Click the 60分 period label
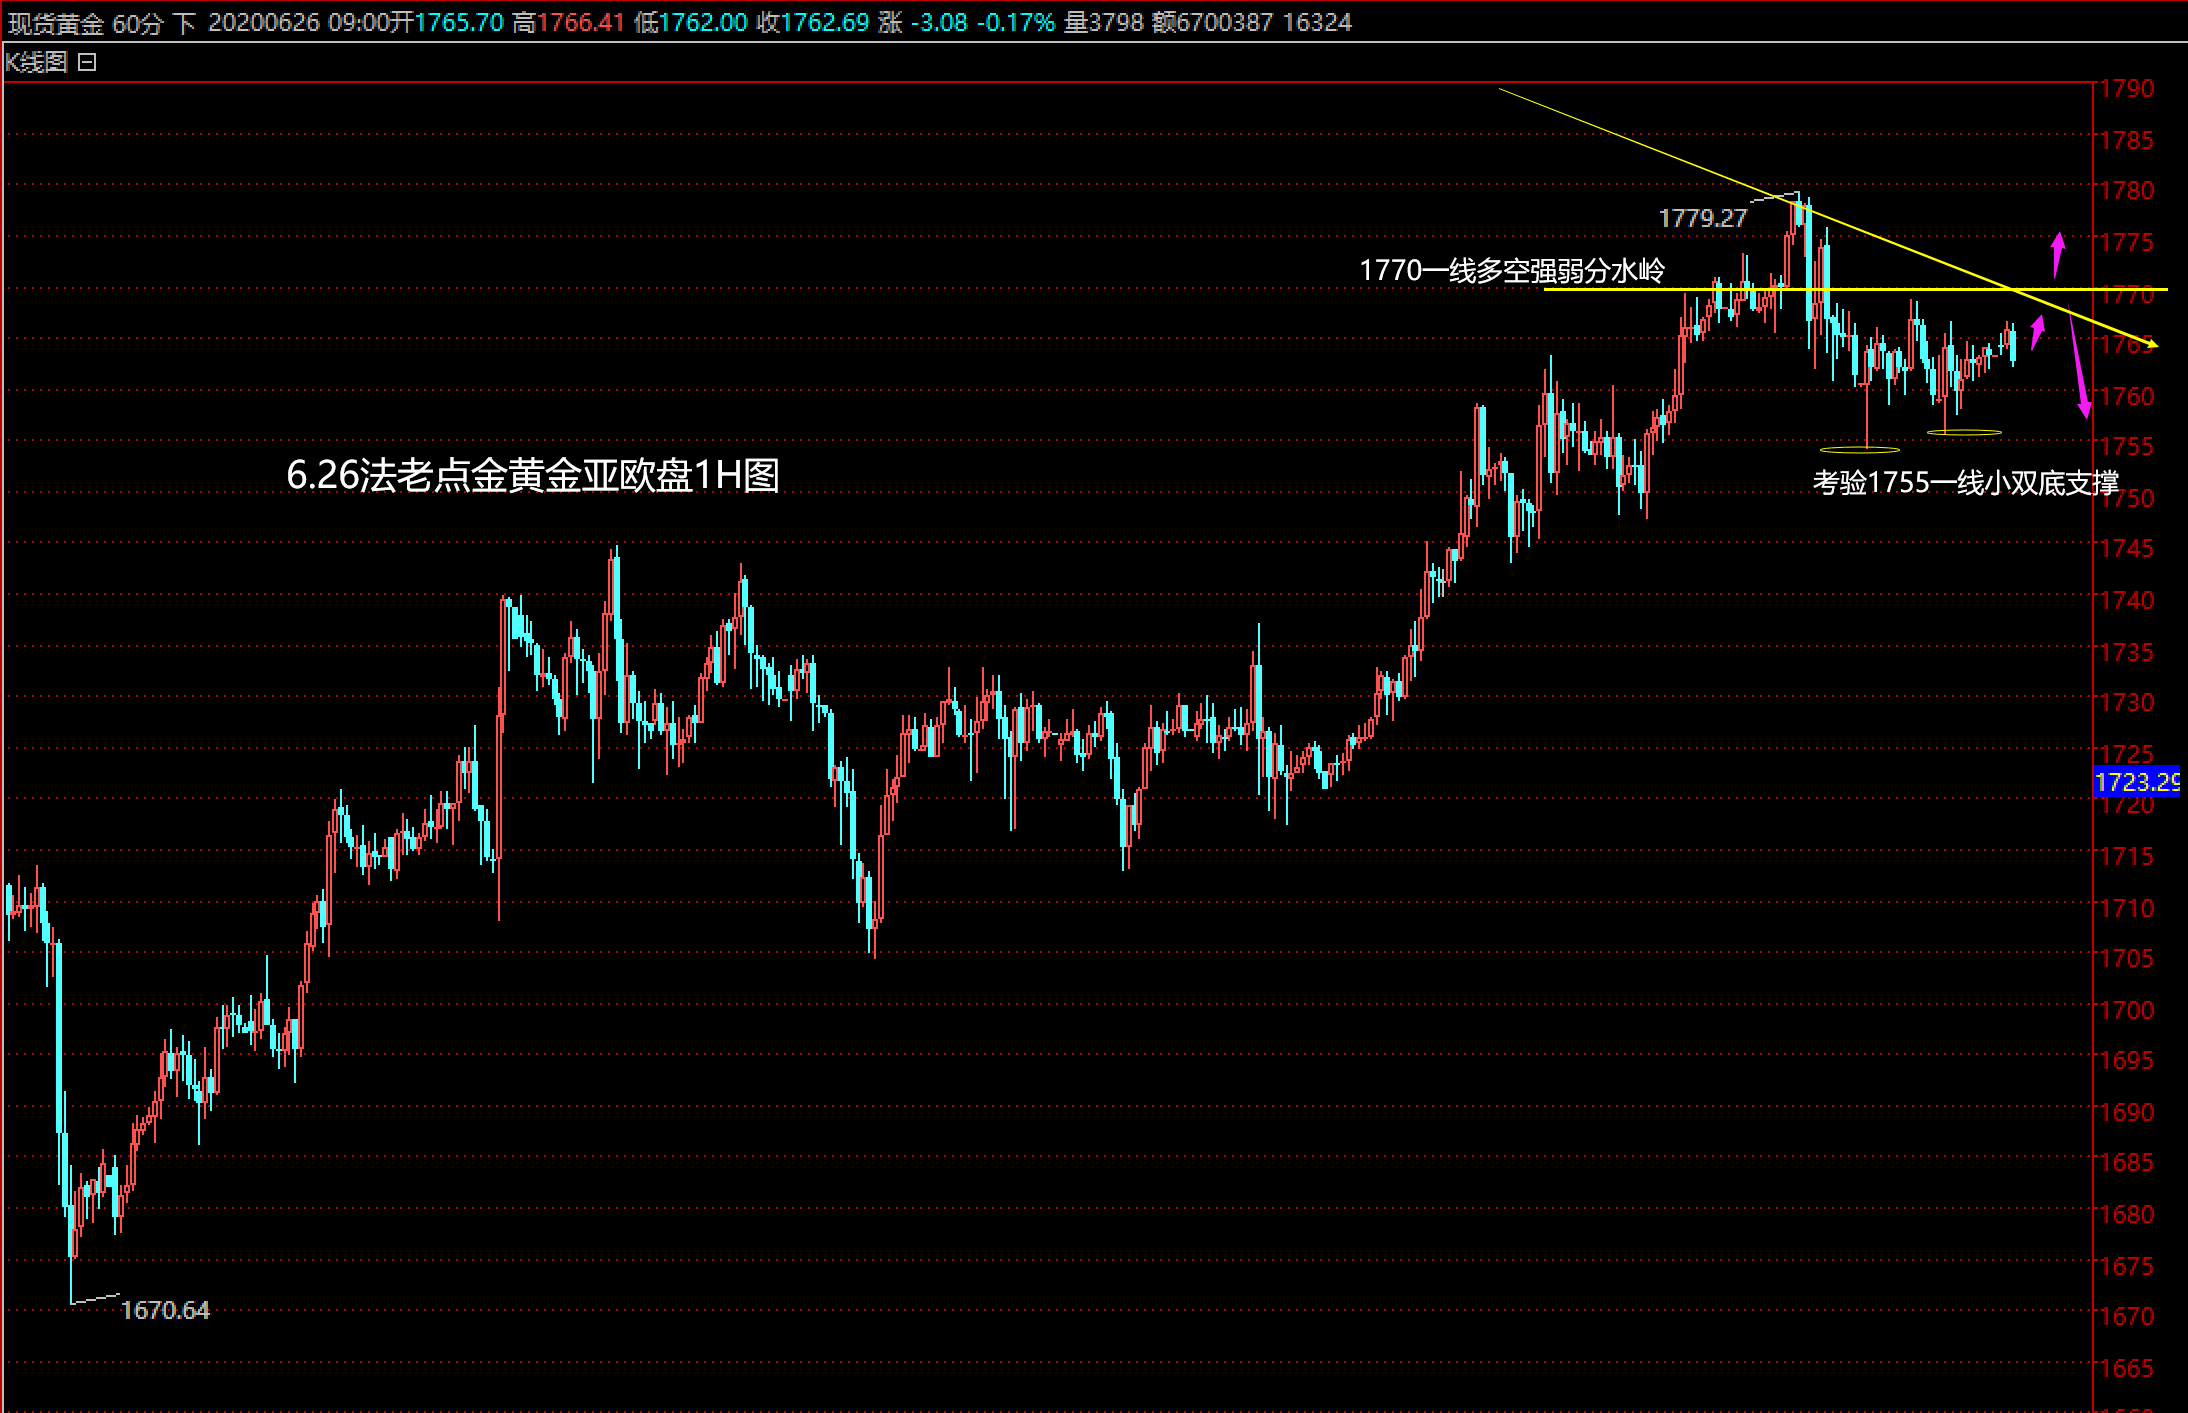 pyautogui.click(x=137, y=23)
